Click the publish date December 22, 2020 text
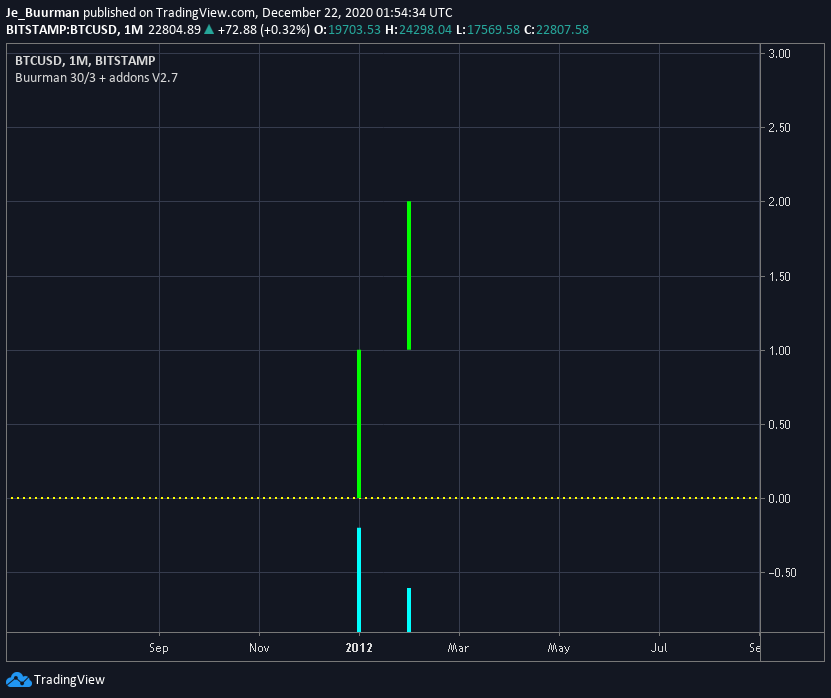This screenshot has height=698, width=831. coord(317,13)
